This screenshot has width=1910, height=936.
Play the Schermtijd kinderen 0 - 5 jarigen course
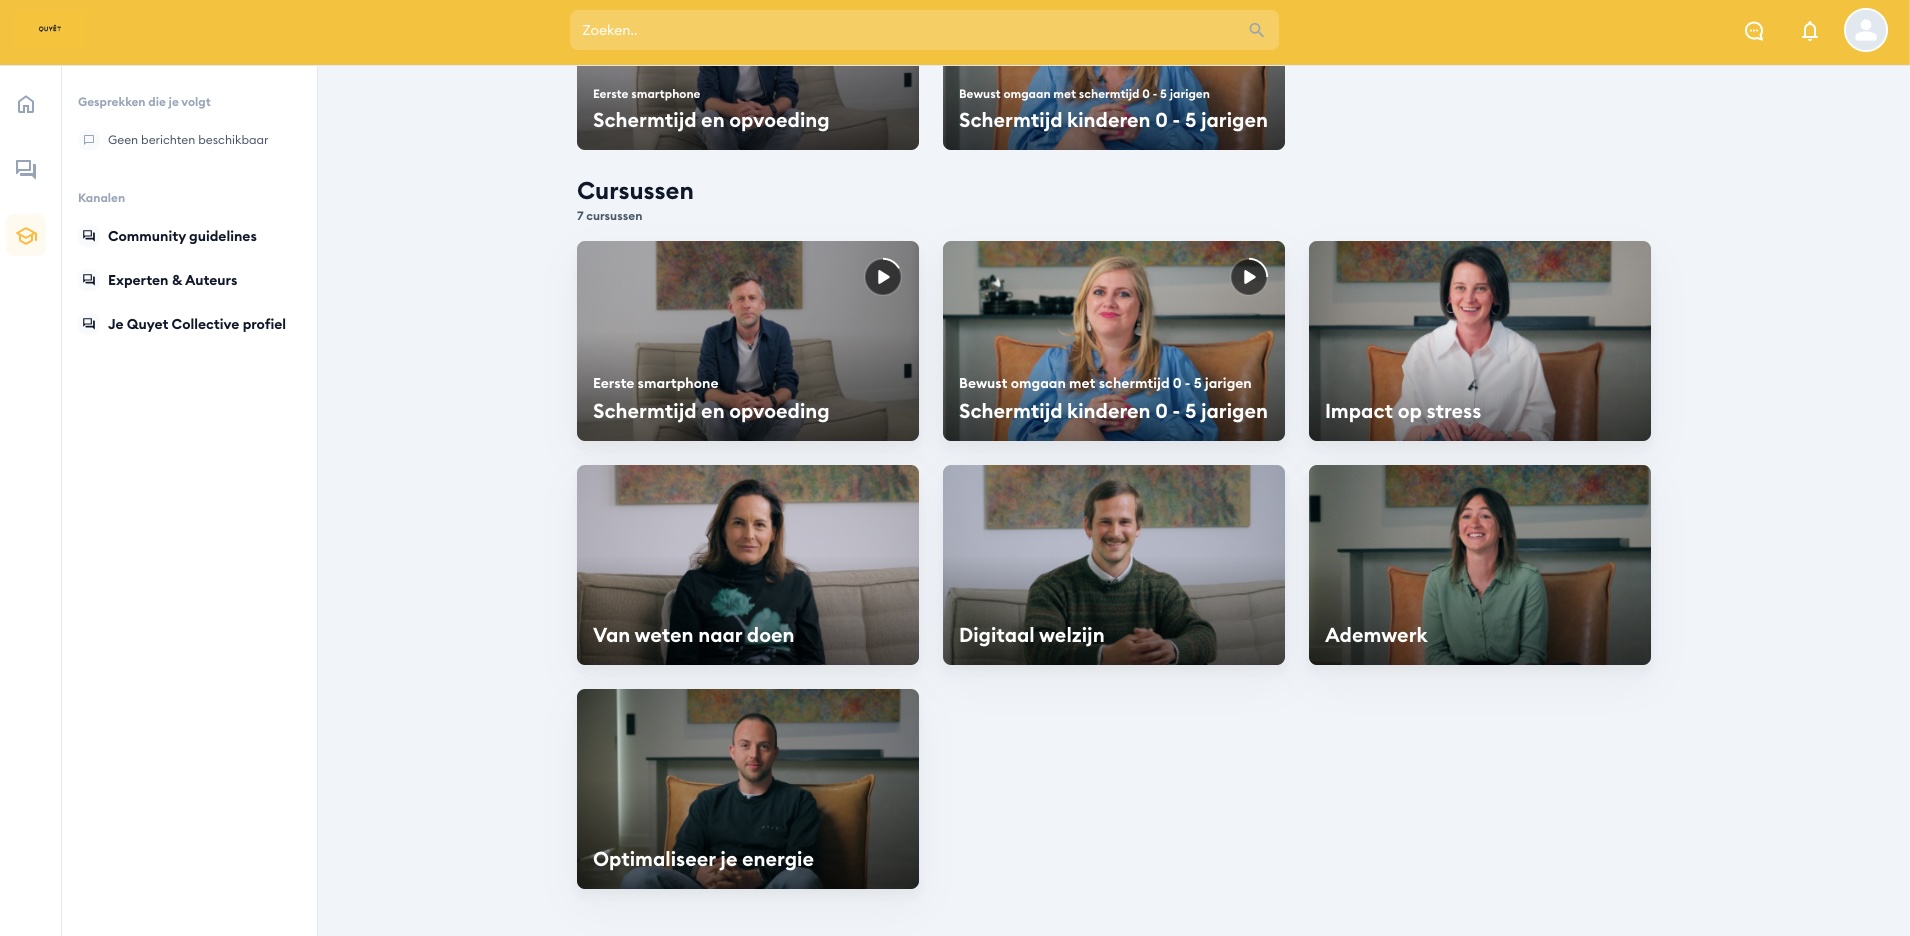[x=1249, y=277]
